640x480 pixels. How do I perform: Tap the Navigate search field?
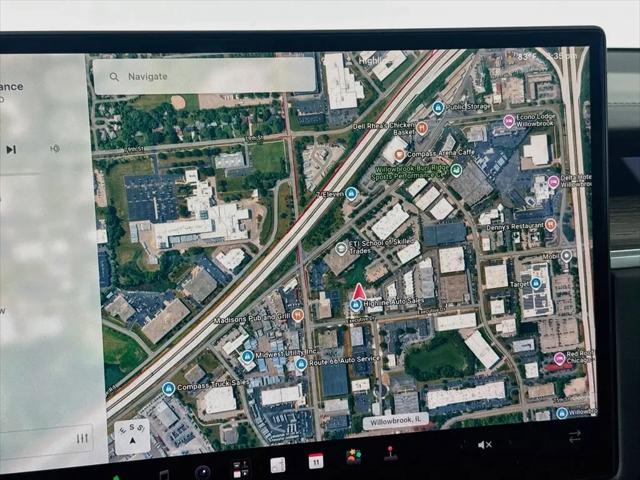point(204,76)
